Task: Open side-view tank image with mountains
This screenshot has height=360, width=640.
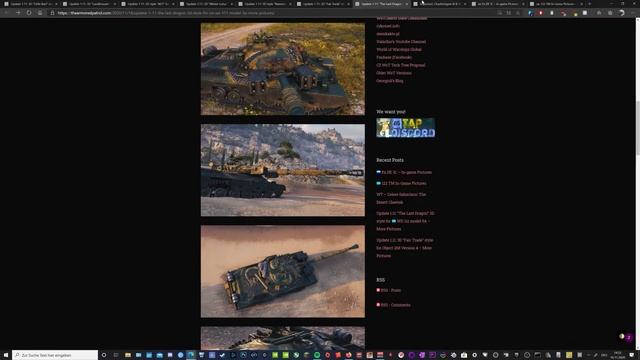Action: pyautogui.click(x=283, y=170)
